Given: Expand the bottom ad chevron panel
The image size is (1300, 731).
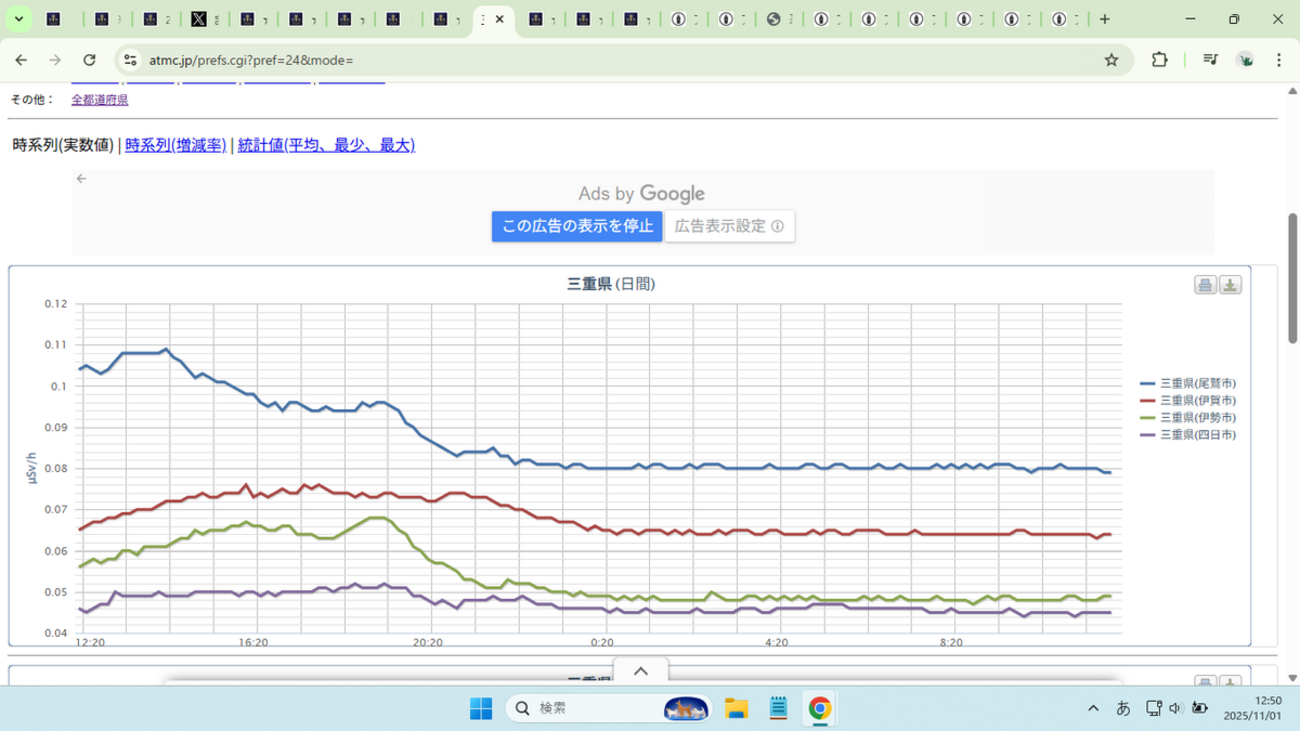Looking at the screenshot, I should pyautogui.click(x=641, y=671).
